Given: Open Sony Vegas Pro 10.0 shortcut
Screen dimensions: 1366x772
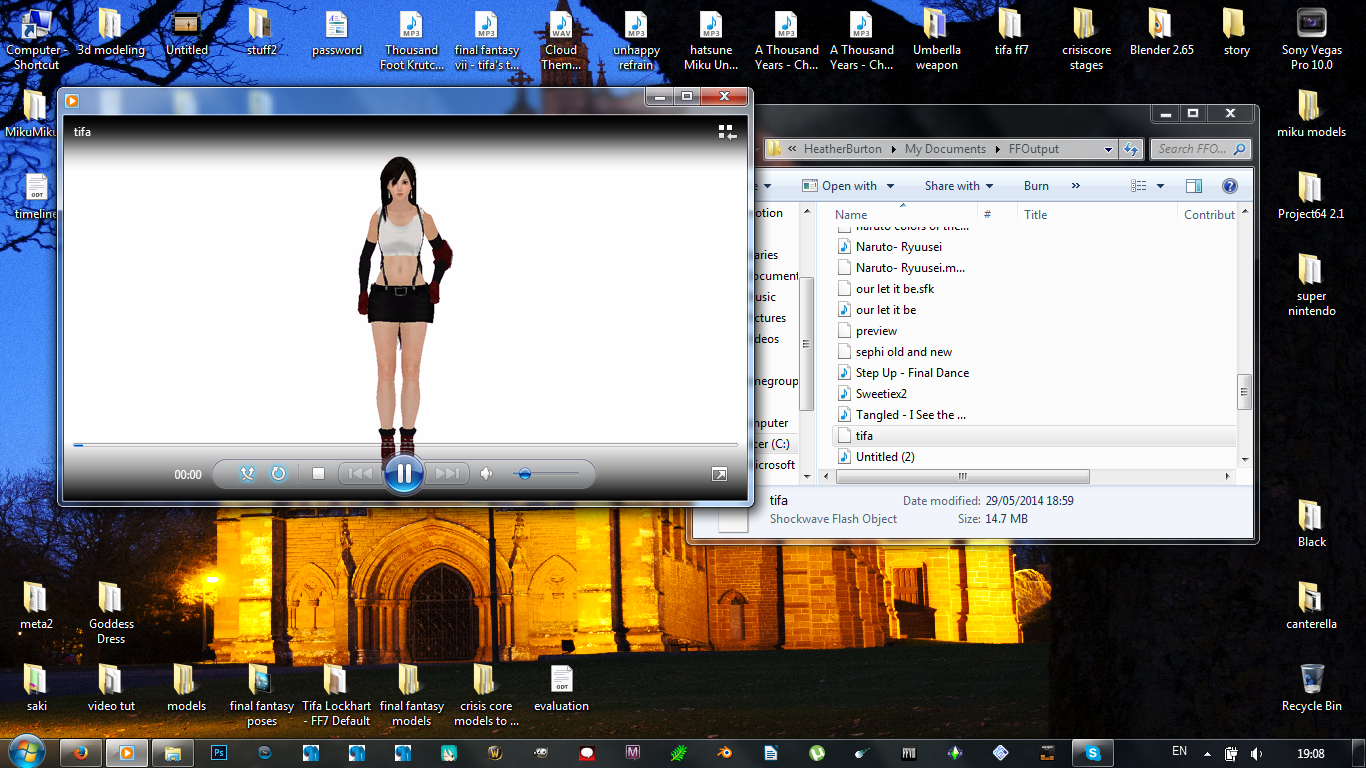Looking at the screenshot, I should (1311, 40).
